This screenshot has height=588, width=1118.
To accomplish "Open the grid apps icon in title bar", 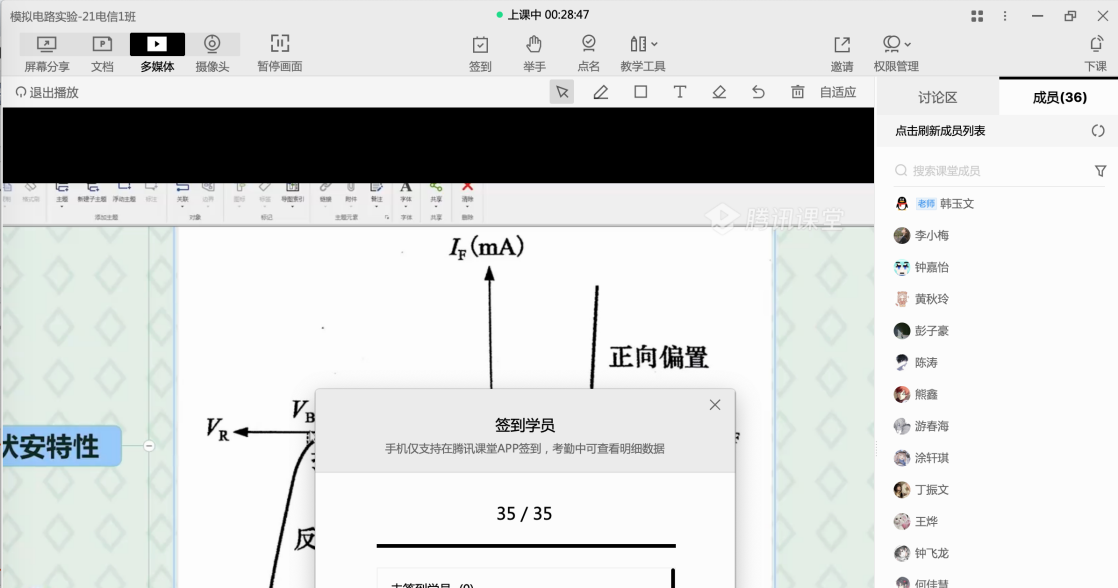I will [x=977, y=16].
